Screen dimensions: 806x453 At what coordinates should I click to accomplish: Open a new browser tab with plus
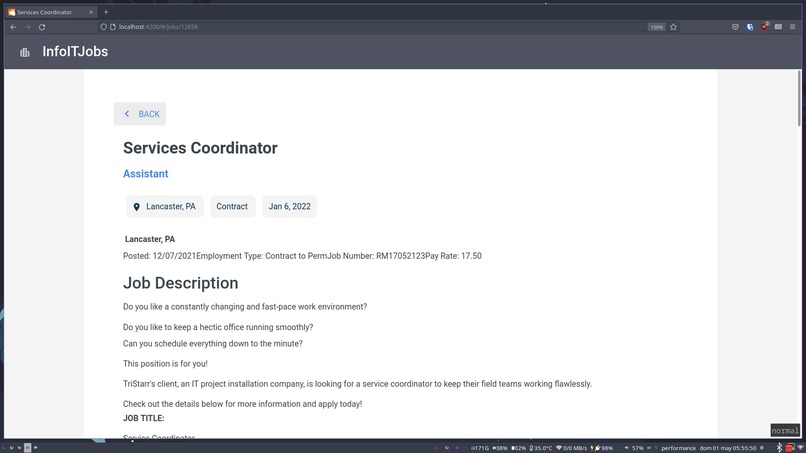(106, 12)
